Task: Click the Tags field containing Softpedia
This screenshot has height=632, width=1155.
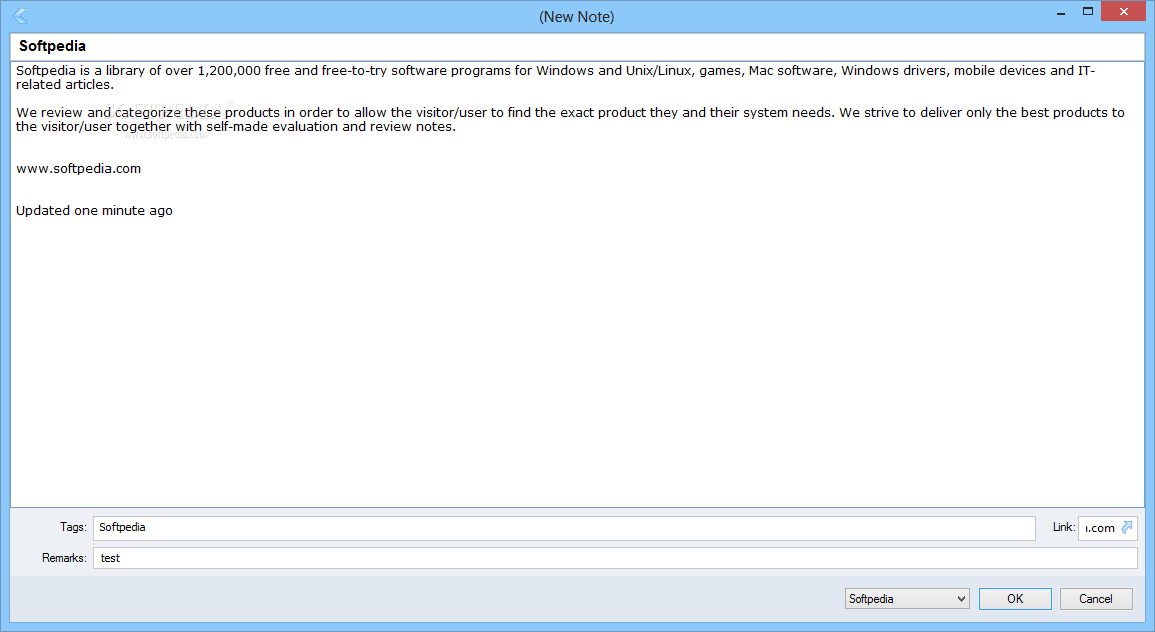Action: [564, 528]
